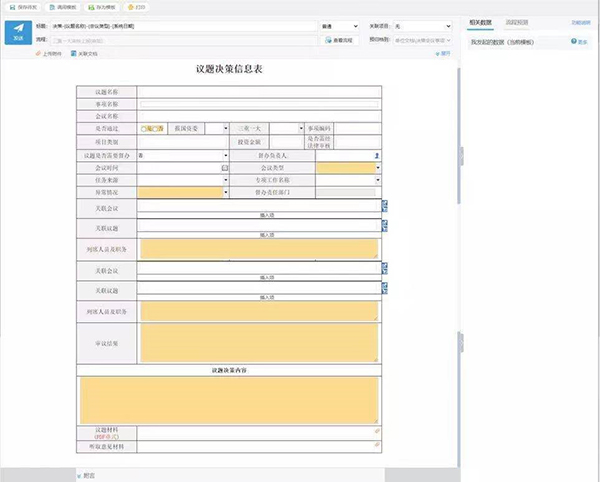Click the 更多 help link in right panel

pos(579,42)
